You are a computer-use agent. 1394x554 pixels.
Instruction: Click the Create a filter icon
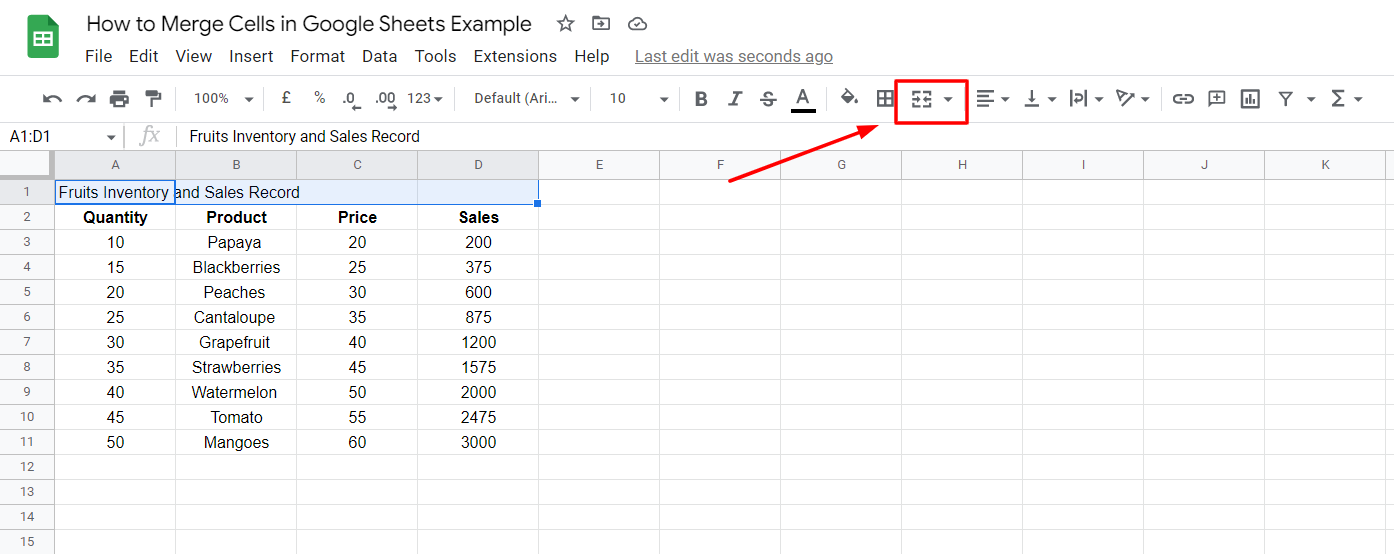tap(1285, 99)
